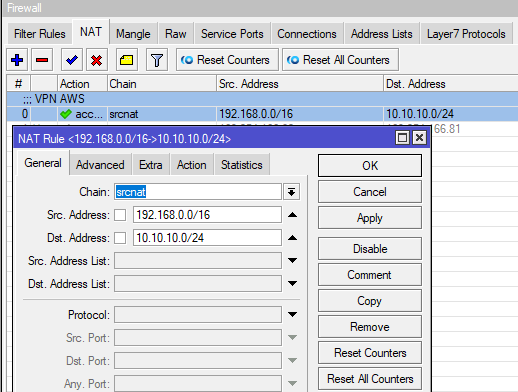This screenshot has height=392, width=518.
Task: Click the Copy button
Action: [370, 301]
